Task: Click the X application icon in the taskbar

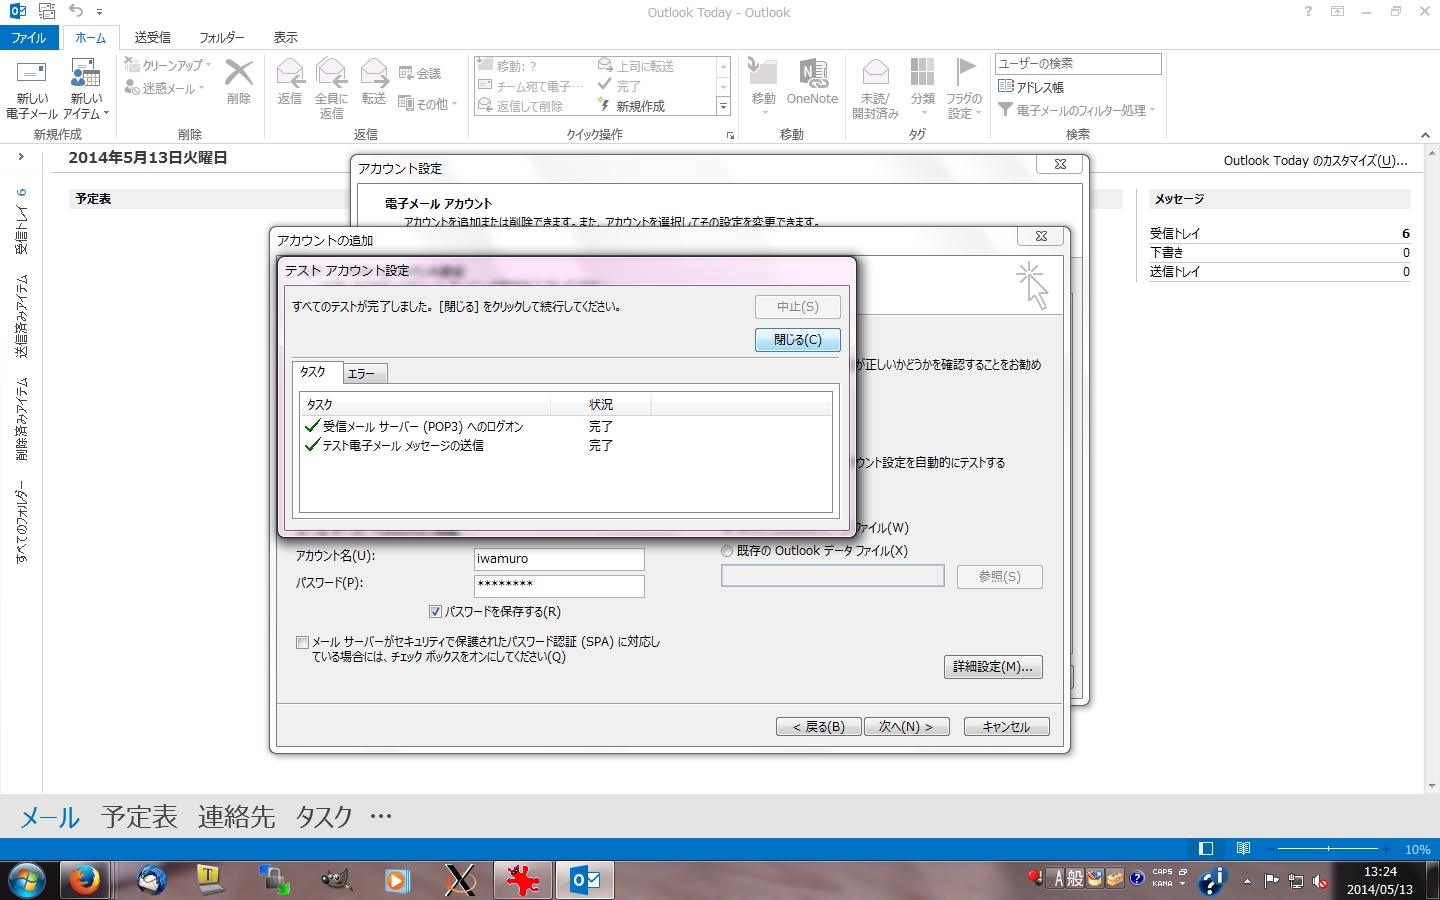Action: (460, 880)
